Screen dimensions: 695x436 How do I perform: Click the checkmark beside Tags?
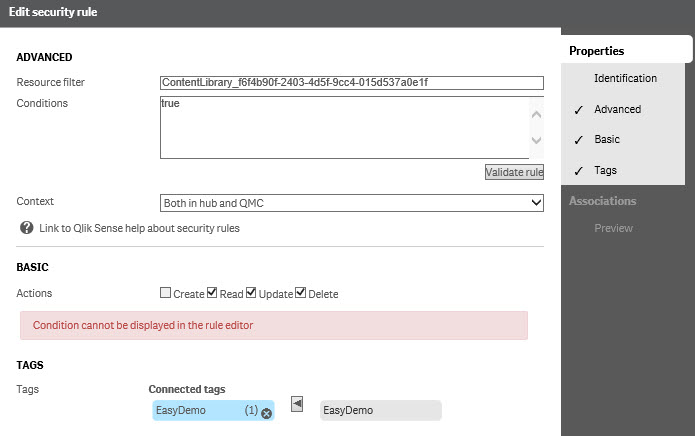[x=578, y=171]
